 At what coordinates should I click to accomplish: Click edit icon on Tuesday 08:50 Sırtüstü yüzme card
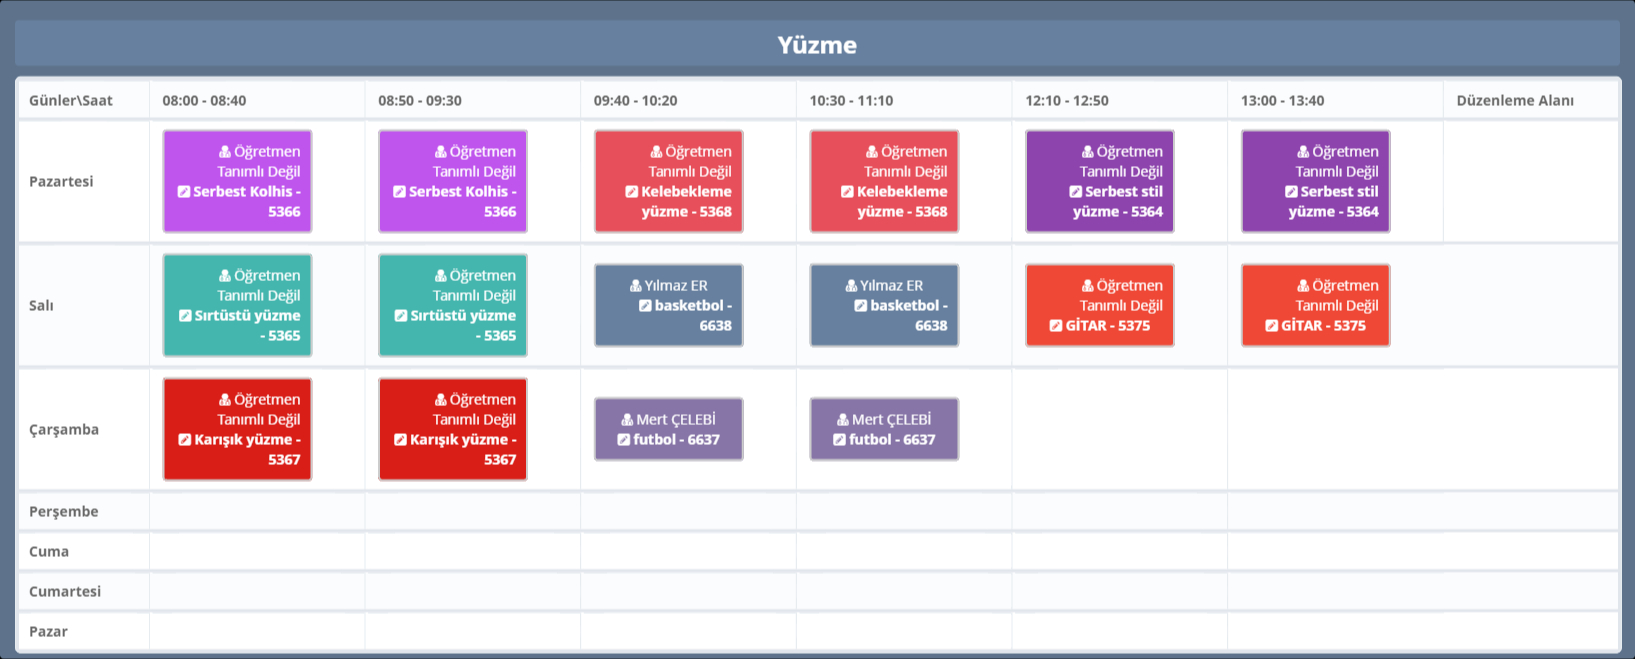point(400,316)
